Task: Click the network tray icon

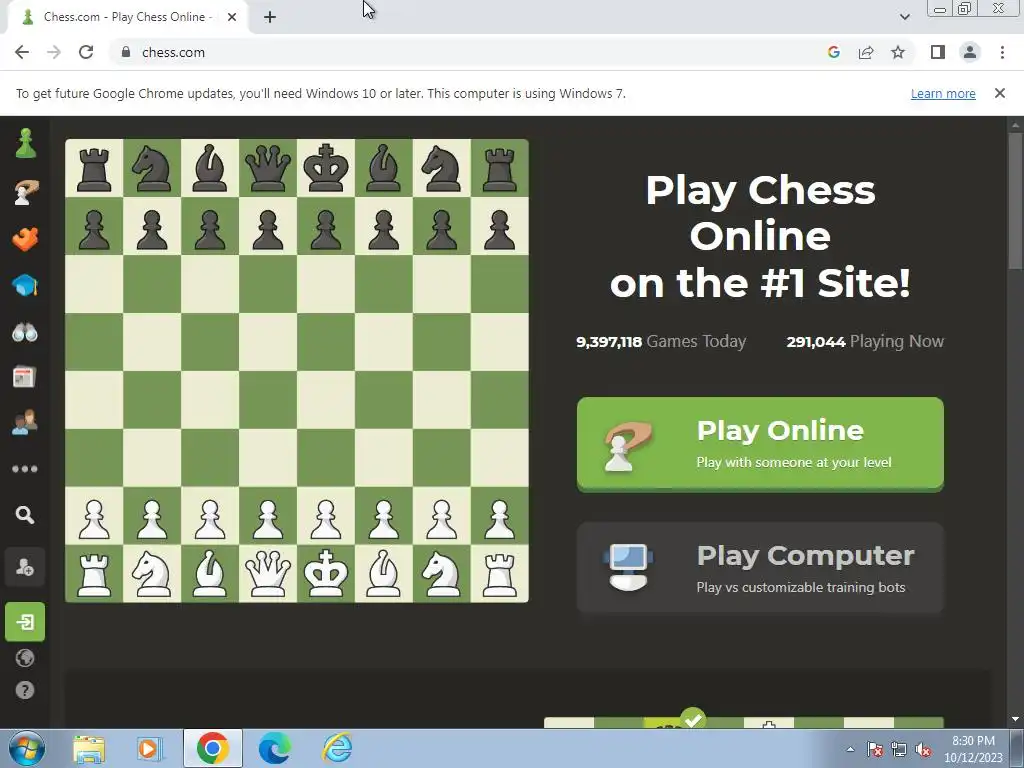Action: [899, 750]
